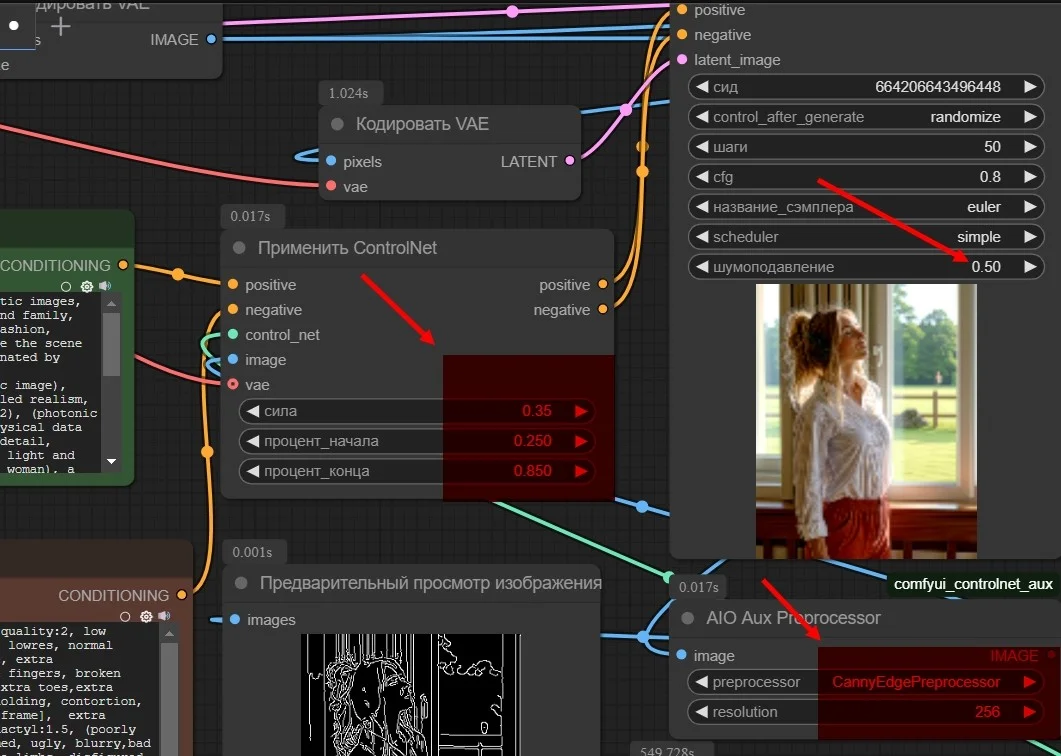The image size is (1061, 756).
Task: Increase процент_конца with its right arrow
Action: [x=581, y=471]
